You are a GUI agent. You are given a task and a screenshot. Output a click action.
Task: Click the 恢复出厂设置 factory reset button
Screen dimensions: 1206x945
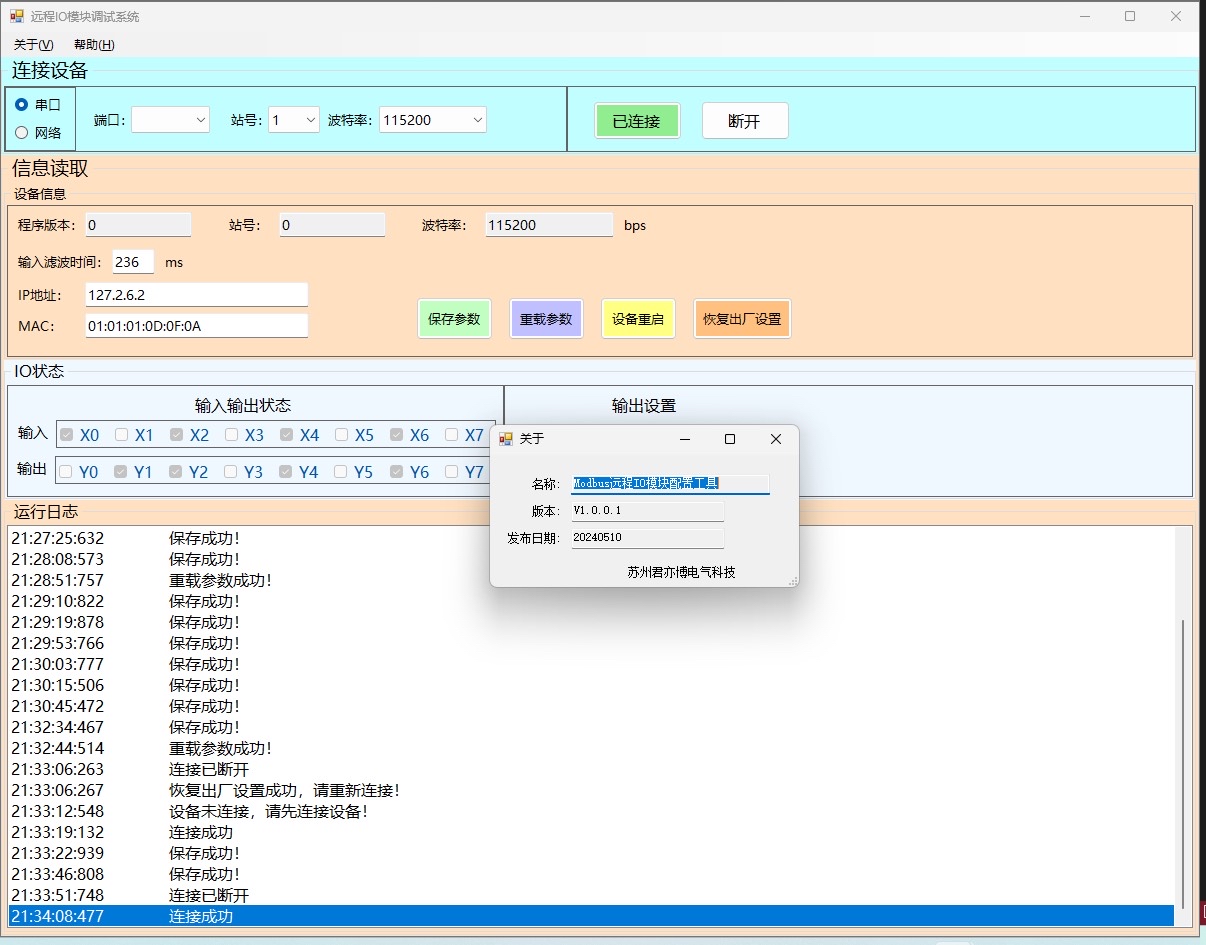pyautogui.click(x=742, y=319)
